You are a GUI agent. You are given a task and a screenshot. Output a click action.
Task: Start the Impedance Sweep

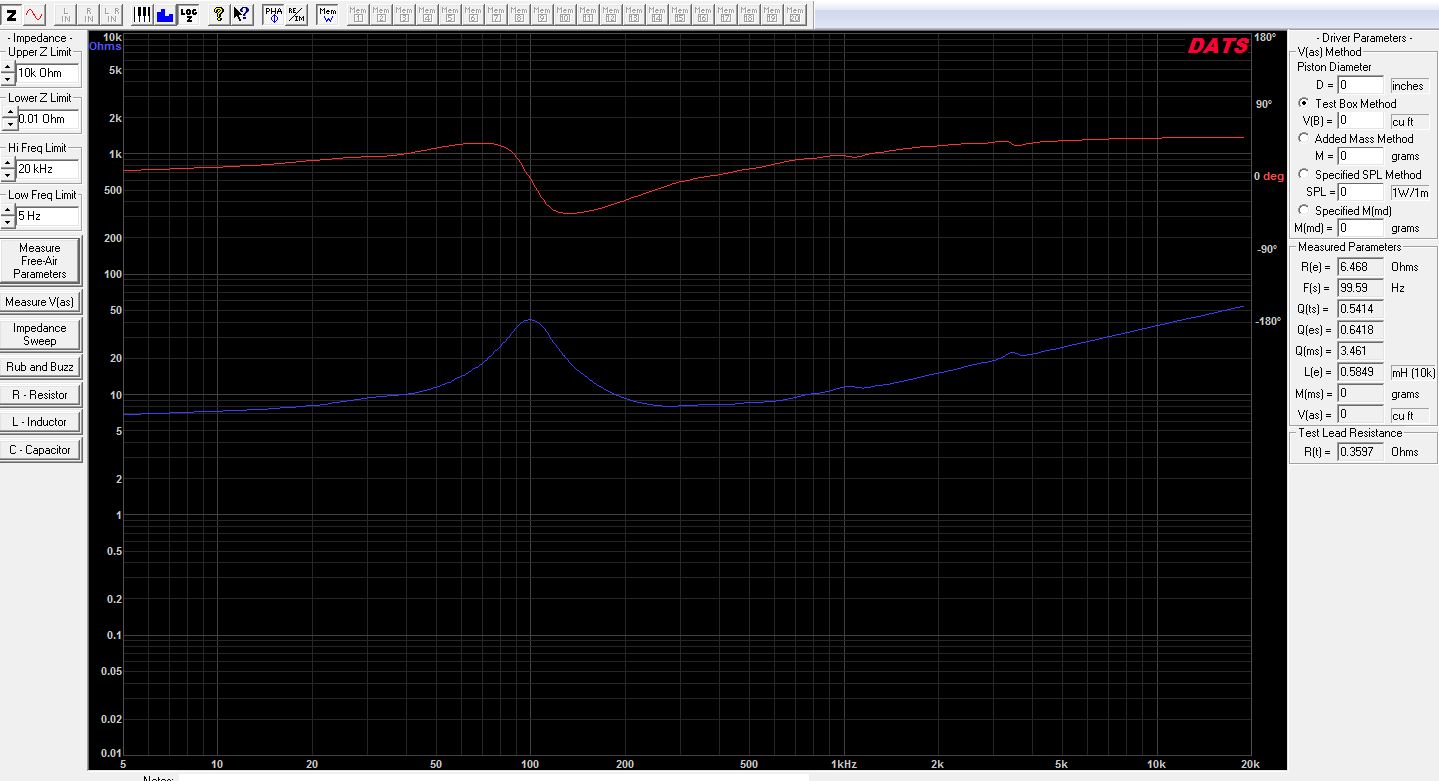(40, 334)
